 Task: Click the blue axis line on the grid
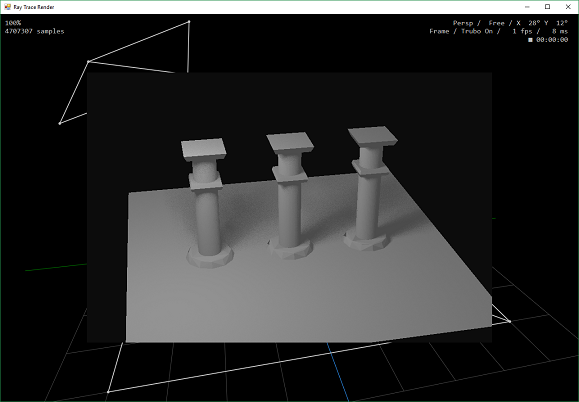pos(338,371)
